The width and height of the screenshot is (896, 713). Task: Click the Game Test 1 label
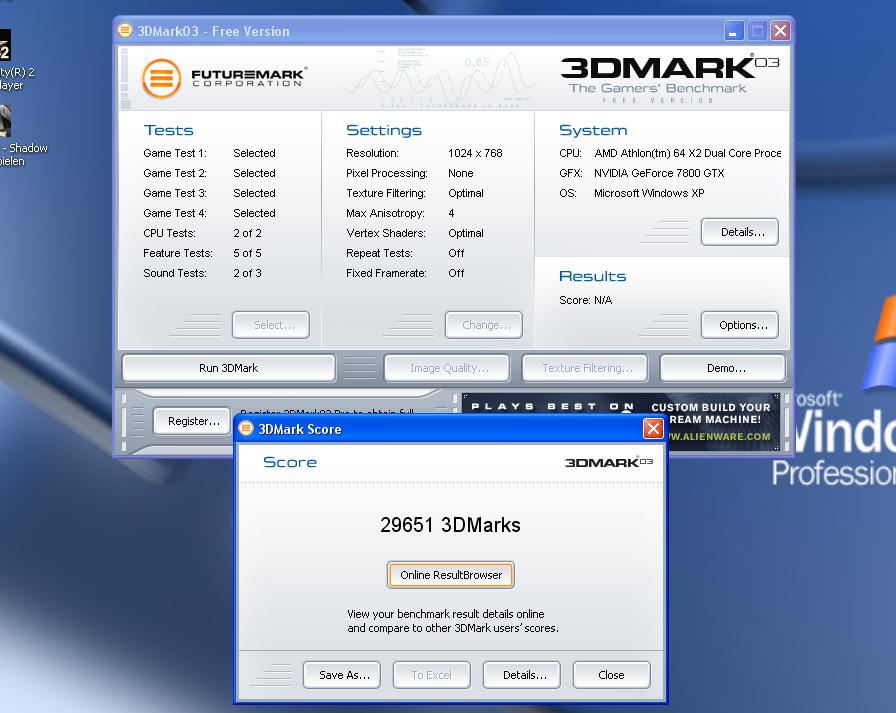click(x=175, y=153)
